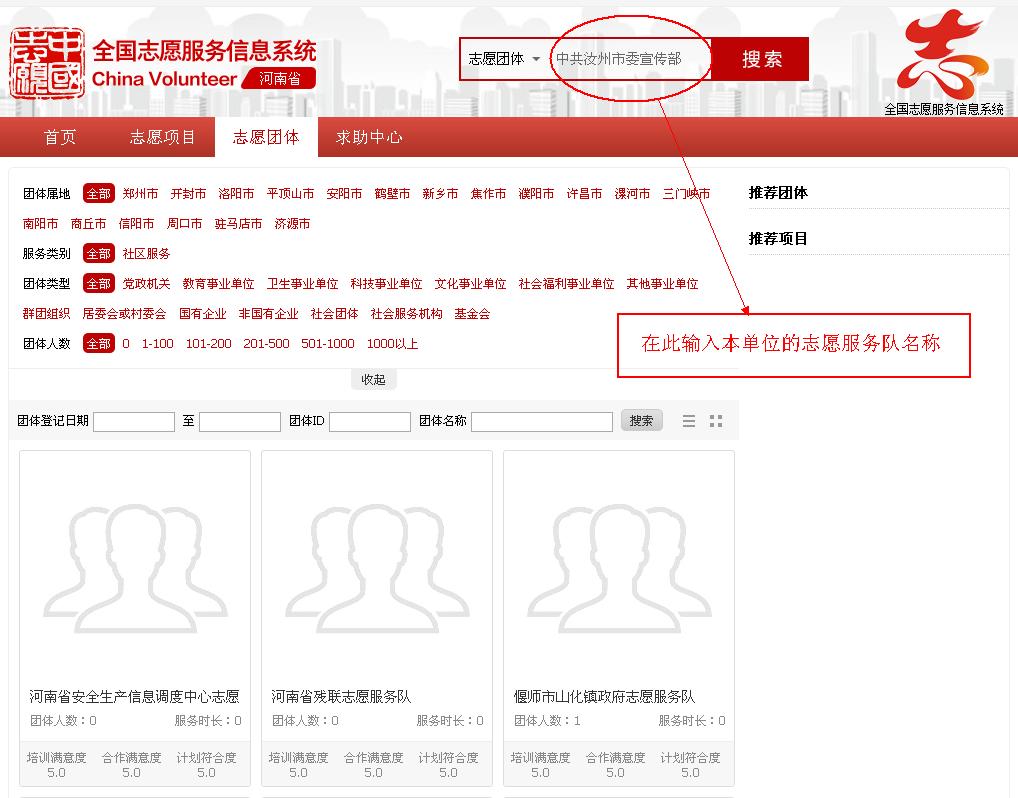Select 全部 filter for 团体类型
This screenshot has height=798, width=1018.
point(98,284)
